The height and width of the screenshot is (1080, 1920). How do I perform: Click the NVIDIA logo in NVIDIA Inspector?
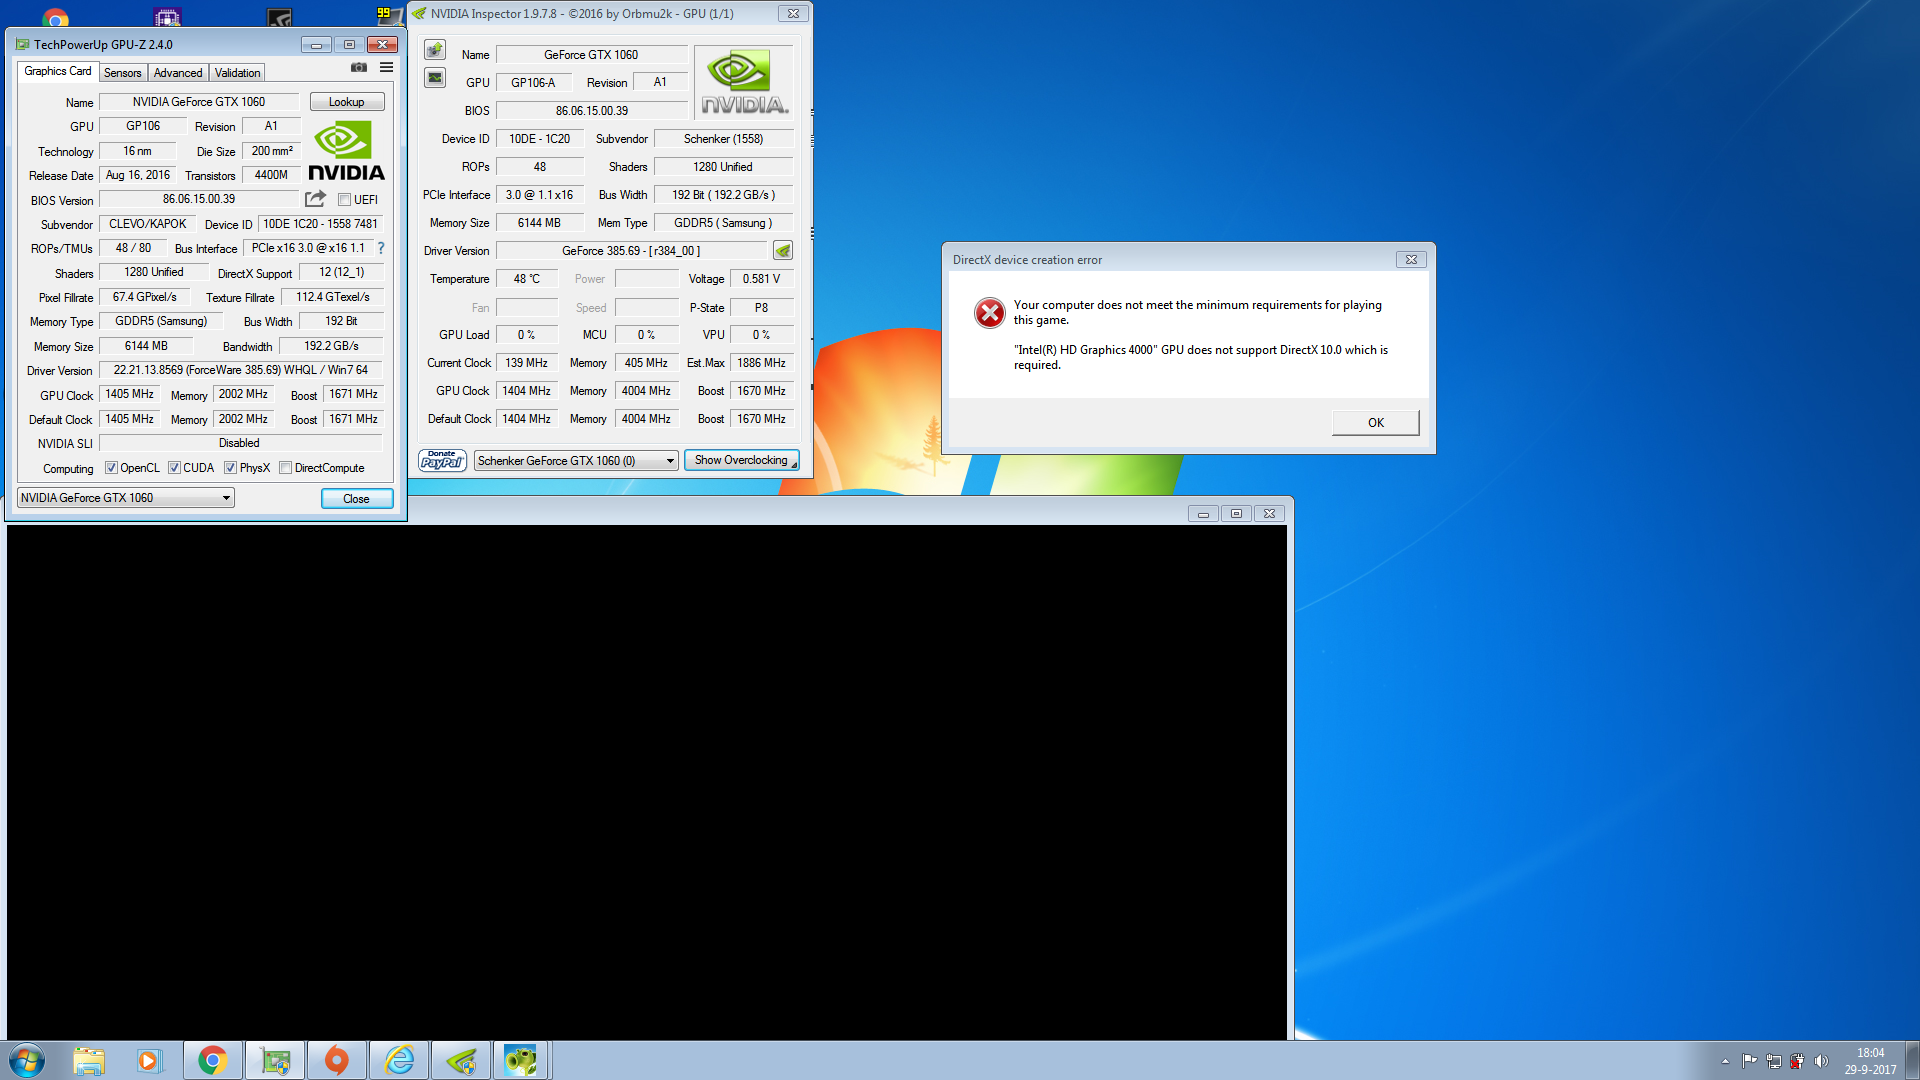click(x=745, y=83)
